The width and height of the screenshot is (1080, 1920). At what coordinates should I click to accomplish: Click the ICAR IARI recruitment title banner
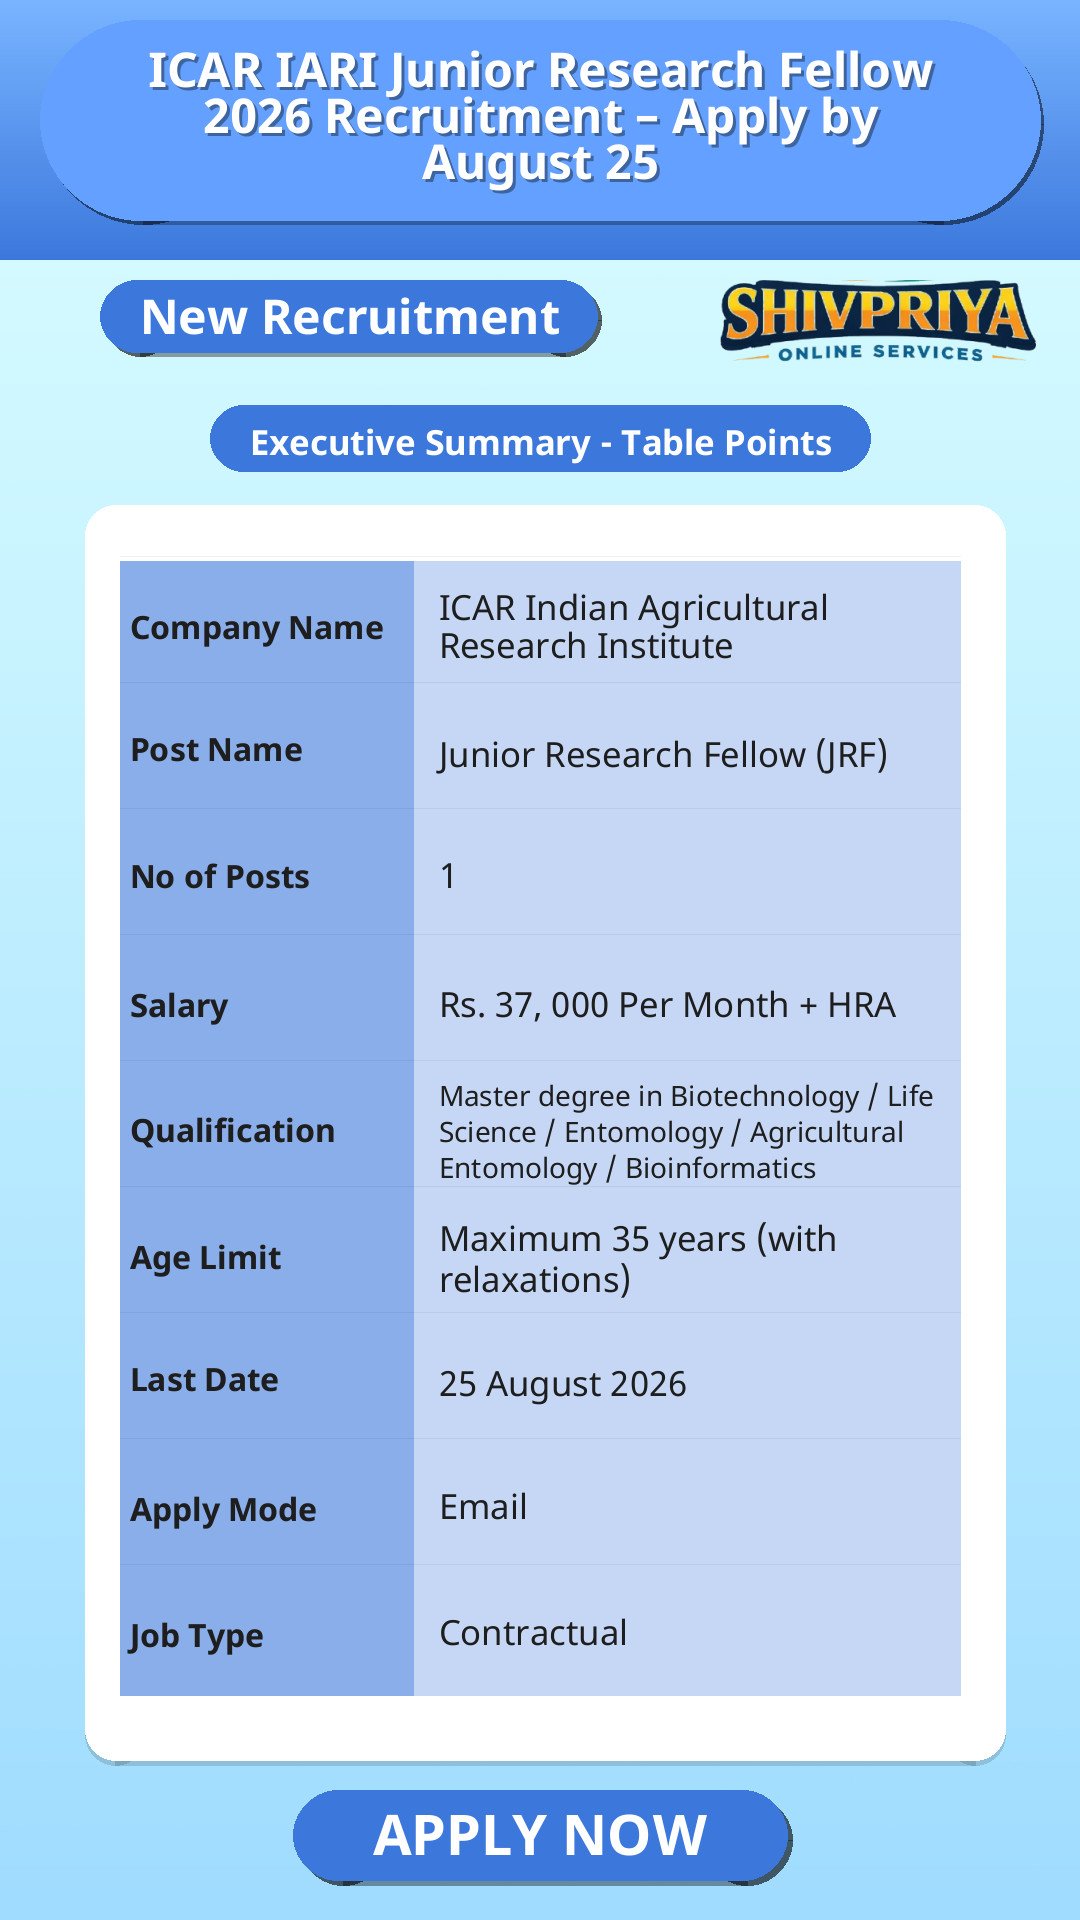(x=541, y=120)
